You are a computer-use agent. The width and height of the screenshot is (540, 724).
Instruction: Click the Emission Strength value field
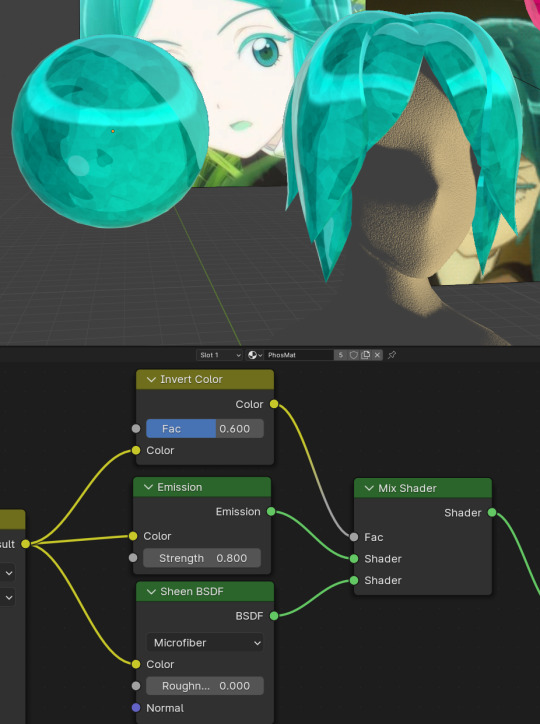(x=202, y=558)
